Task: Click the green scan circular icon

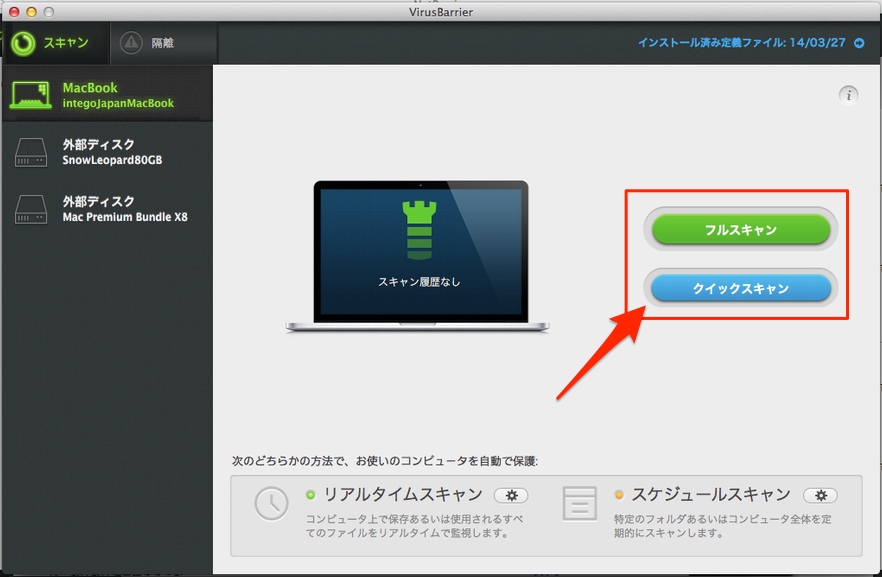Action: click(x=23, y=43)
